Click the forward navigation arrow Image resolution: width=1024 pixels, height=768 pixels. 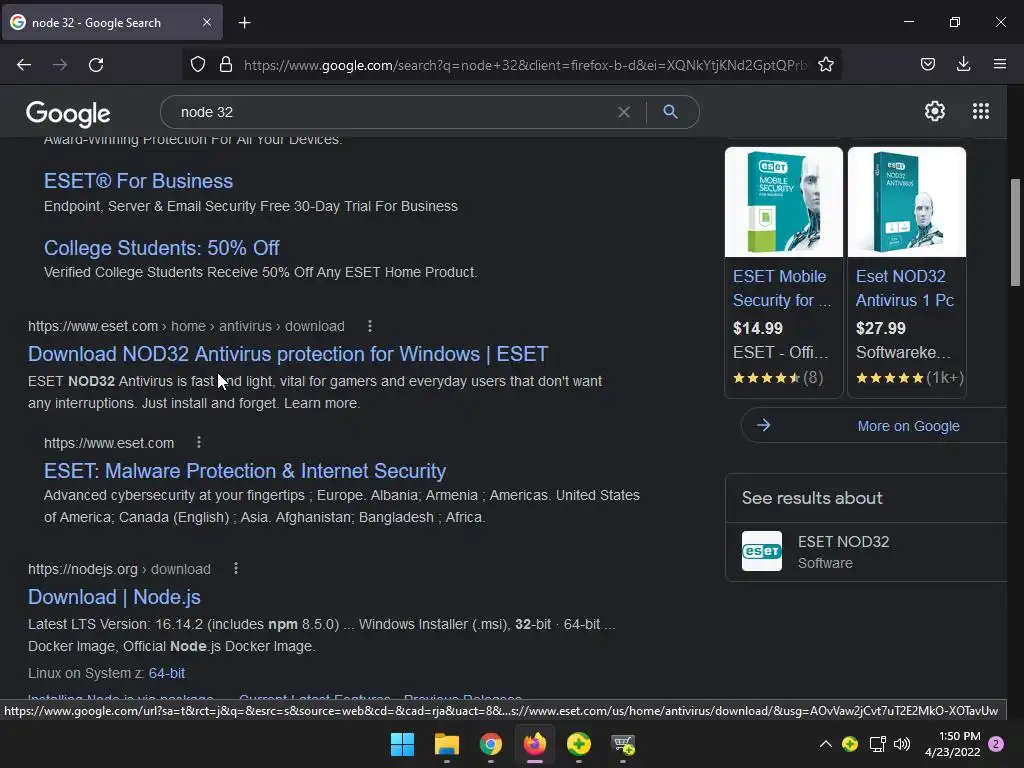click(x=60, y=65)
